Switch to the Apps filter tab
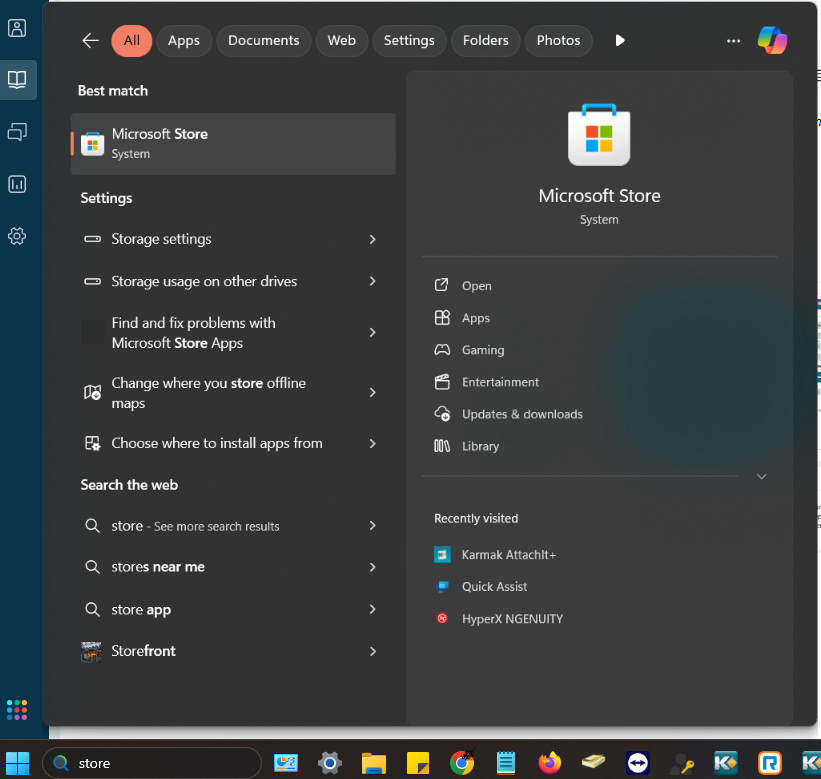This screenshot has width=821, height=779. coord(184,40)
